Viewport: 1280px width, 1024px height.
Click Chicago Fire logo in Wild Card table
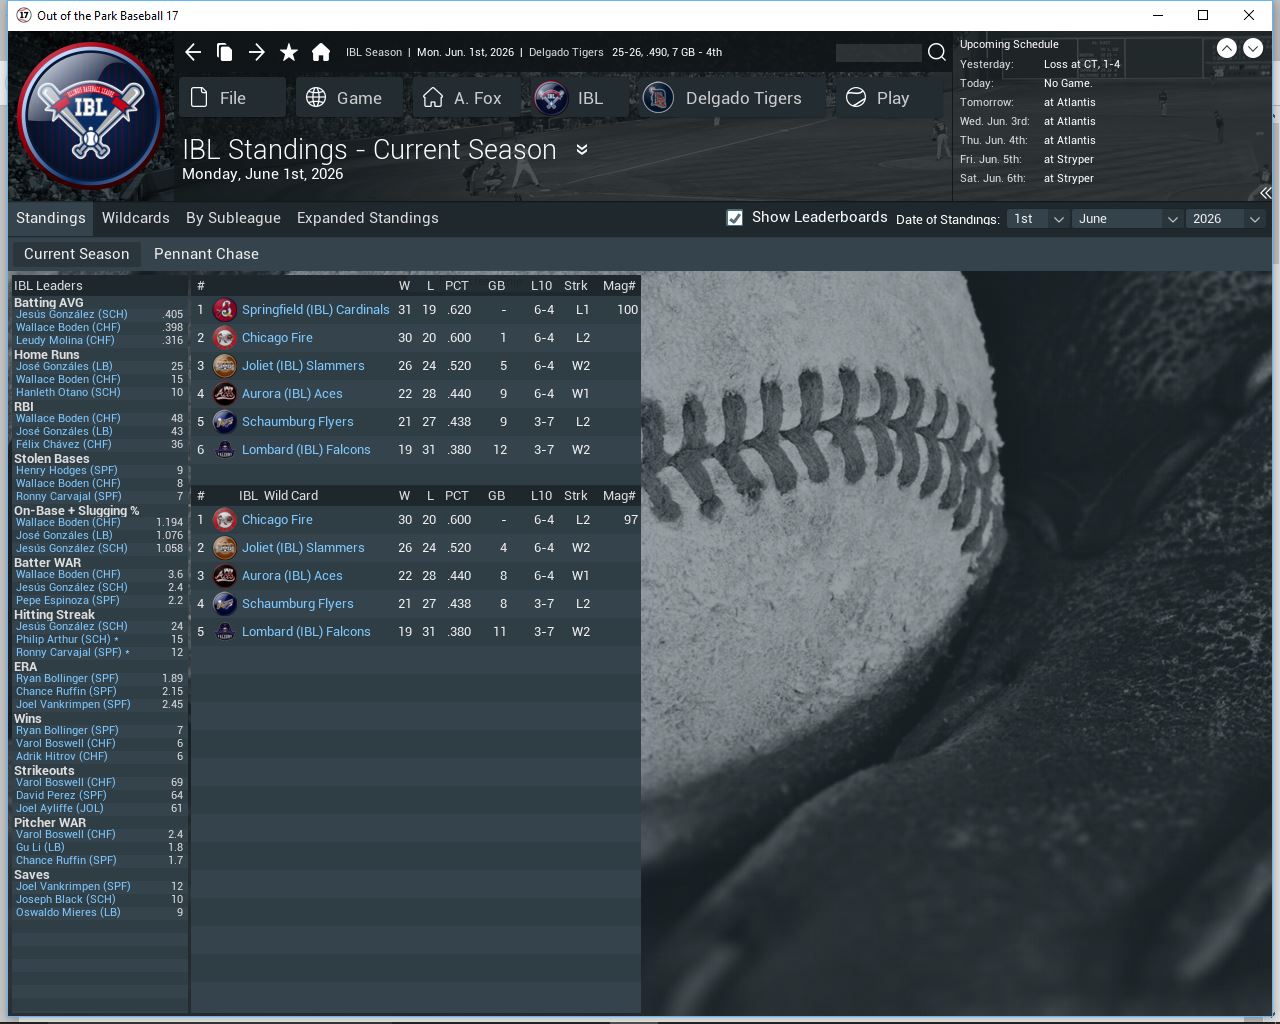point(225,520)
